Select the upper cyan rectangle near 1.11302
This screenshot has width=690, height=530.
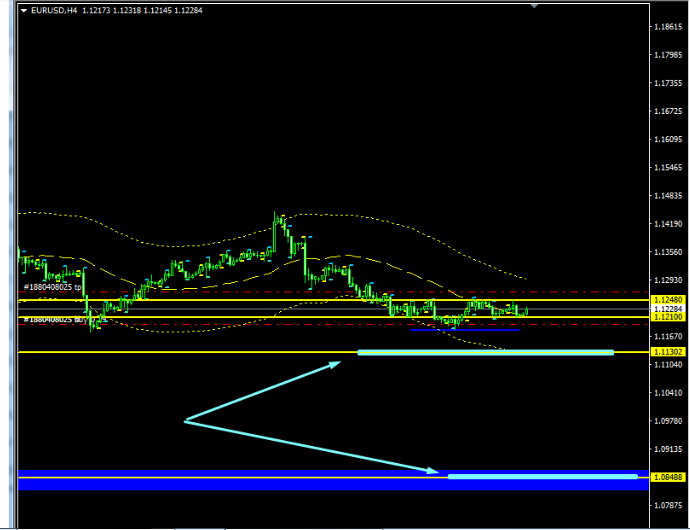(x=485, y=352)
